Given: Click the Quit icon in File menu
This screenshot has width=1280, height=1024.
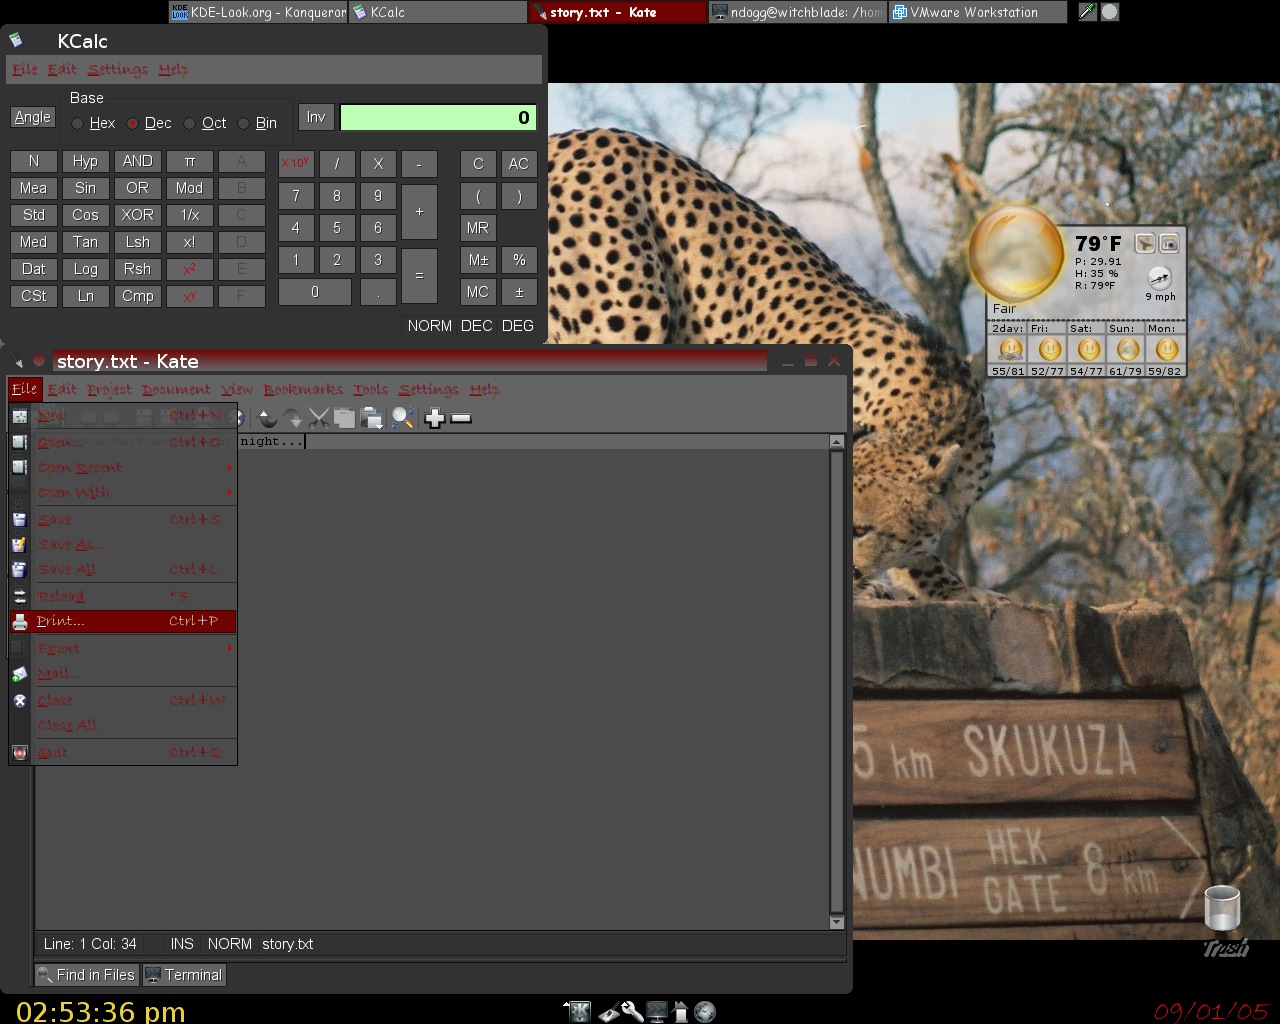Looking at the screenshot, I should point(20,753).
